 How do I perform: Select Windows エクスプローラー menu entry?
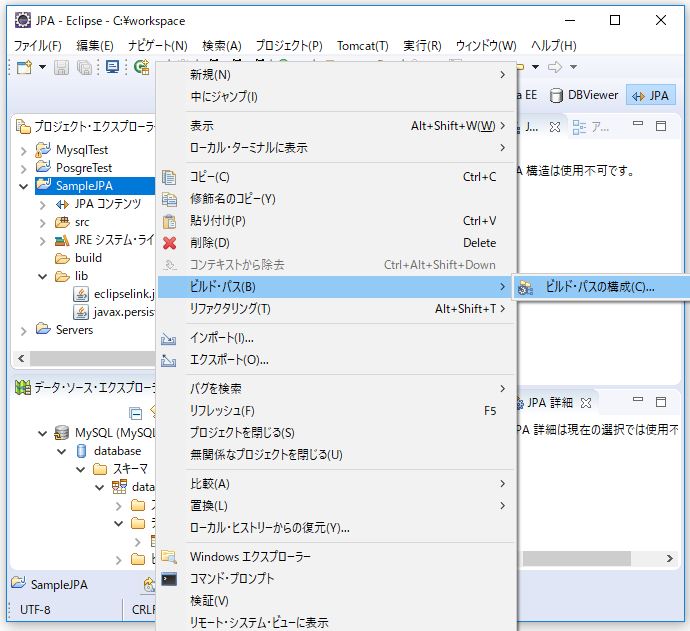[250, 557]
